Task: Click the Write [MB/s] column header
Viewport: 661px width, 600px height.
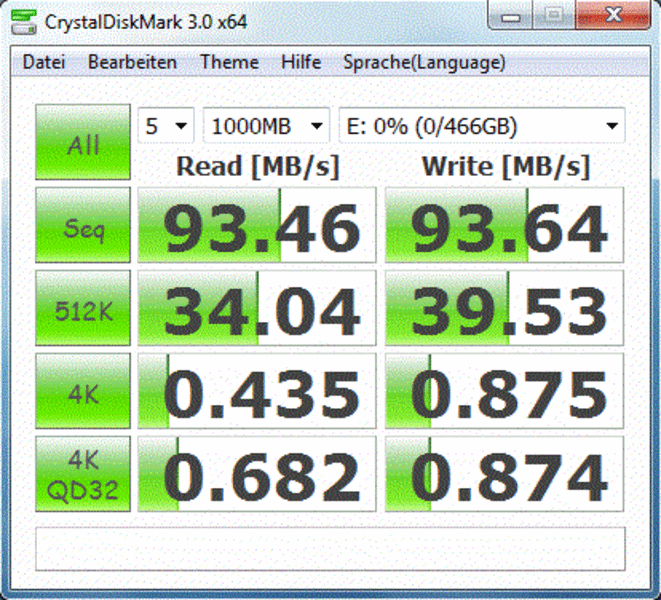Action: click(x=505, y=167)
